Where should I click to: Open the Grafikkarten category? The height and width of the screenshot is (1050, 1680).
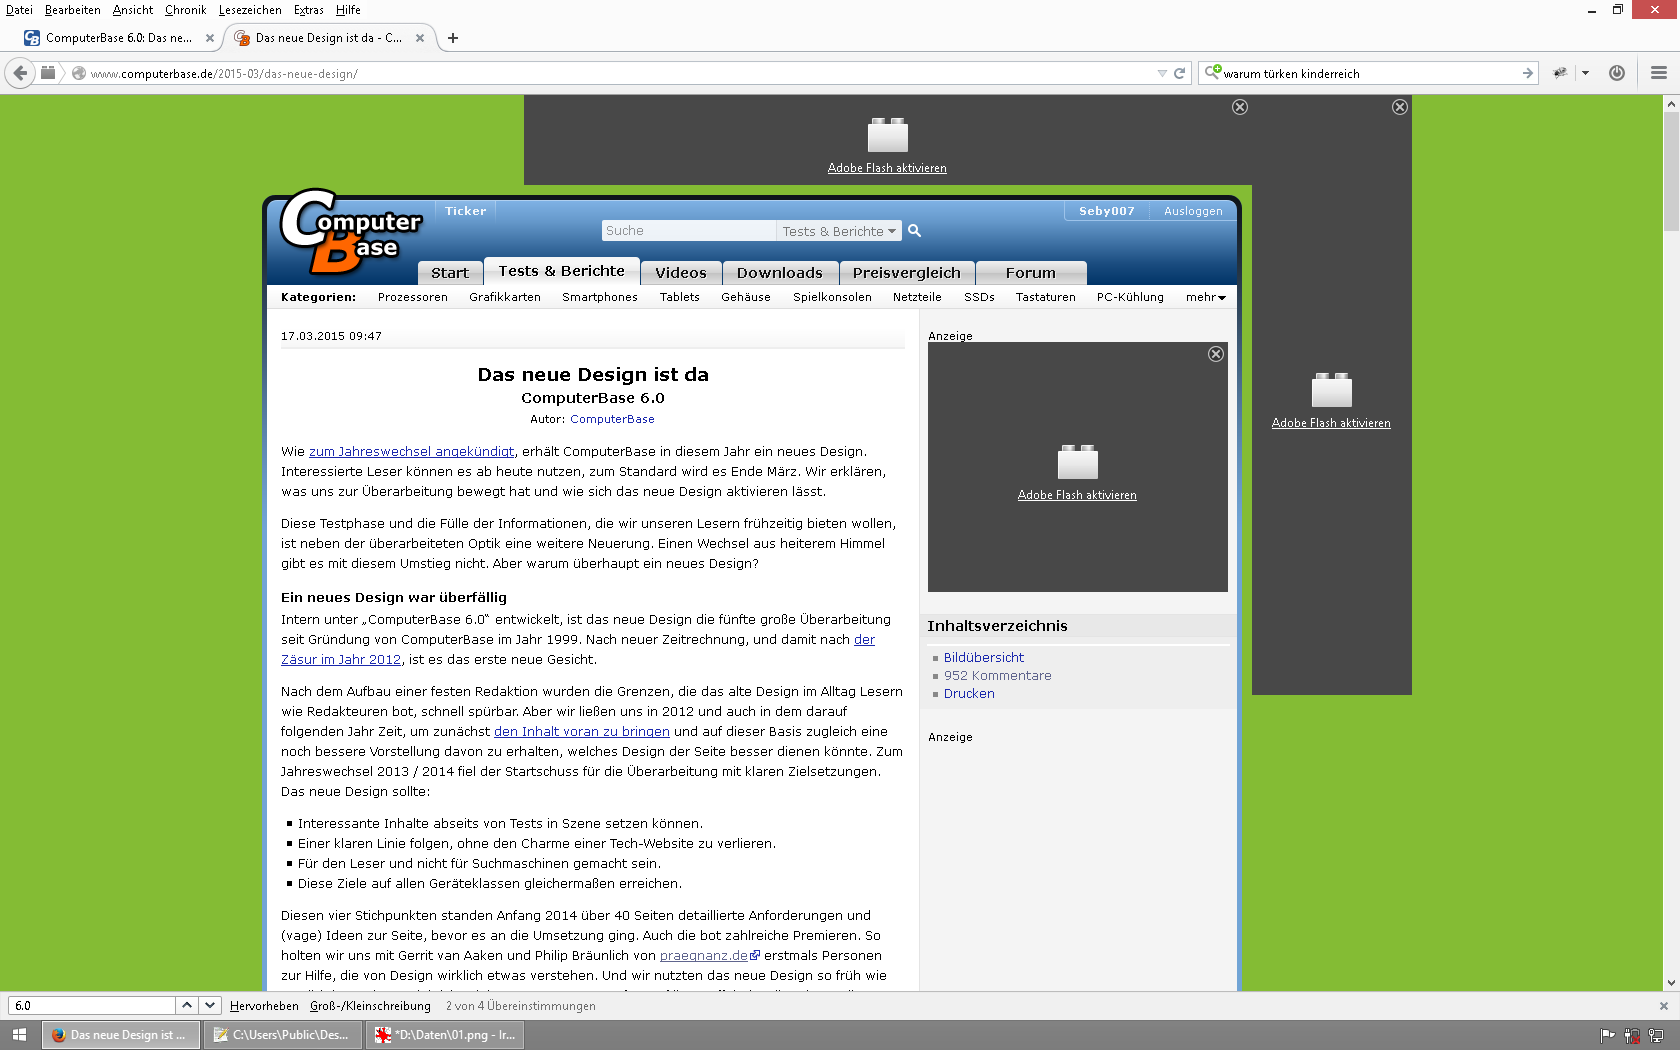coord(505,297)
